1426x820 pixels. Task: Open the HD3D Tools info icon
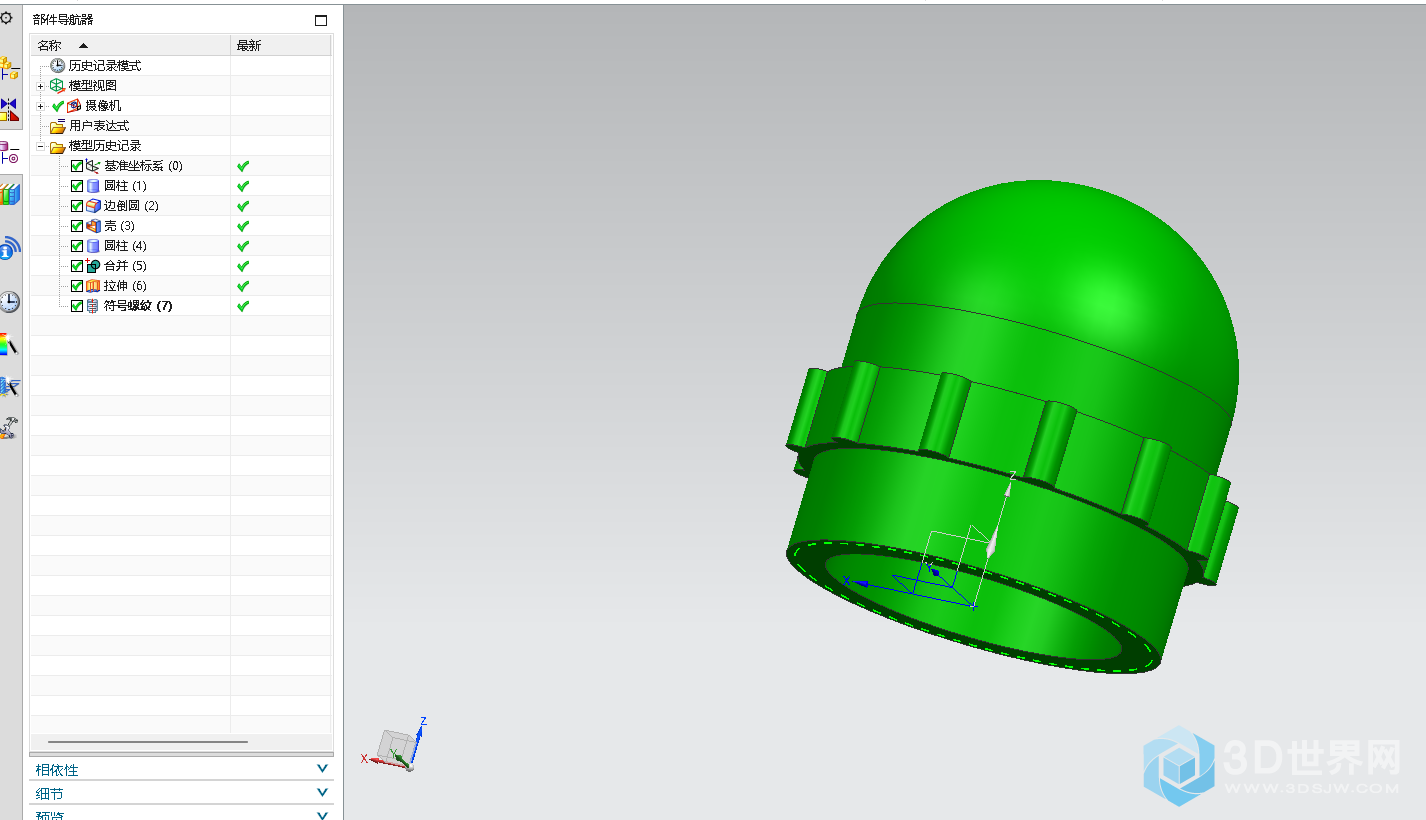(x=9, y=249)
